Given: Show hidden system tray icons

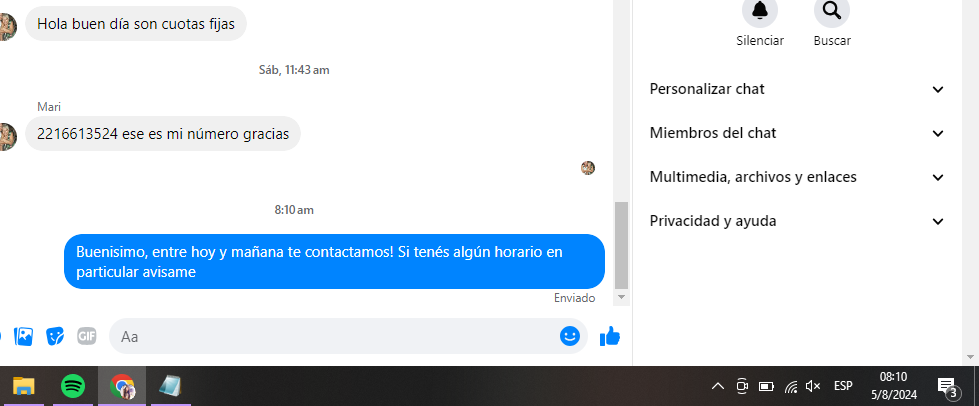Looking at the screenshot, I should pos(718,387).
